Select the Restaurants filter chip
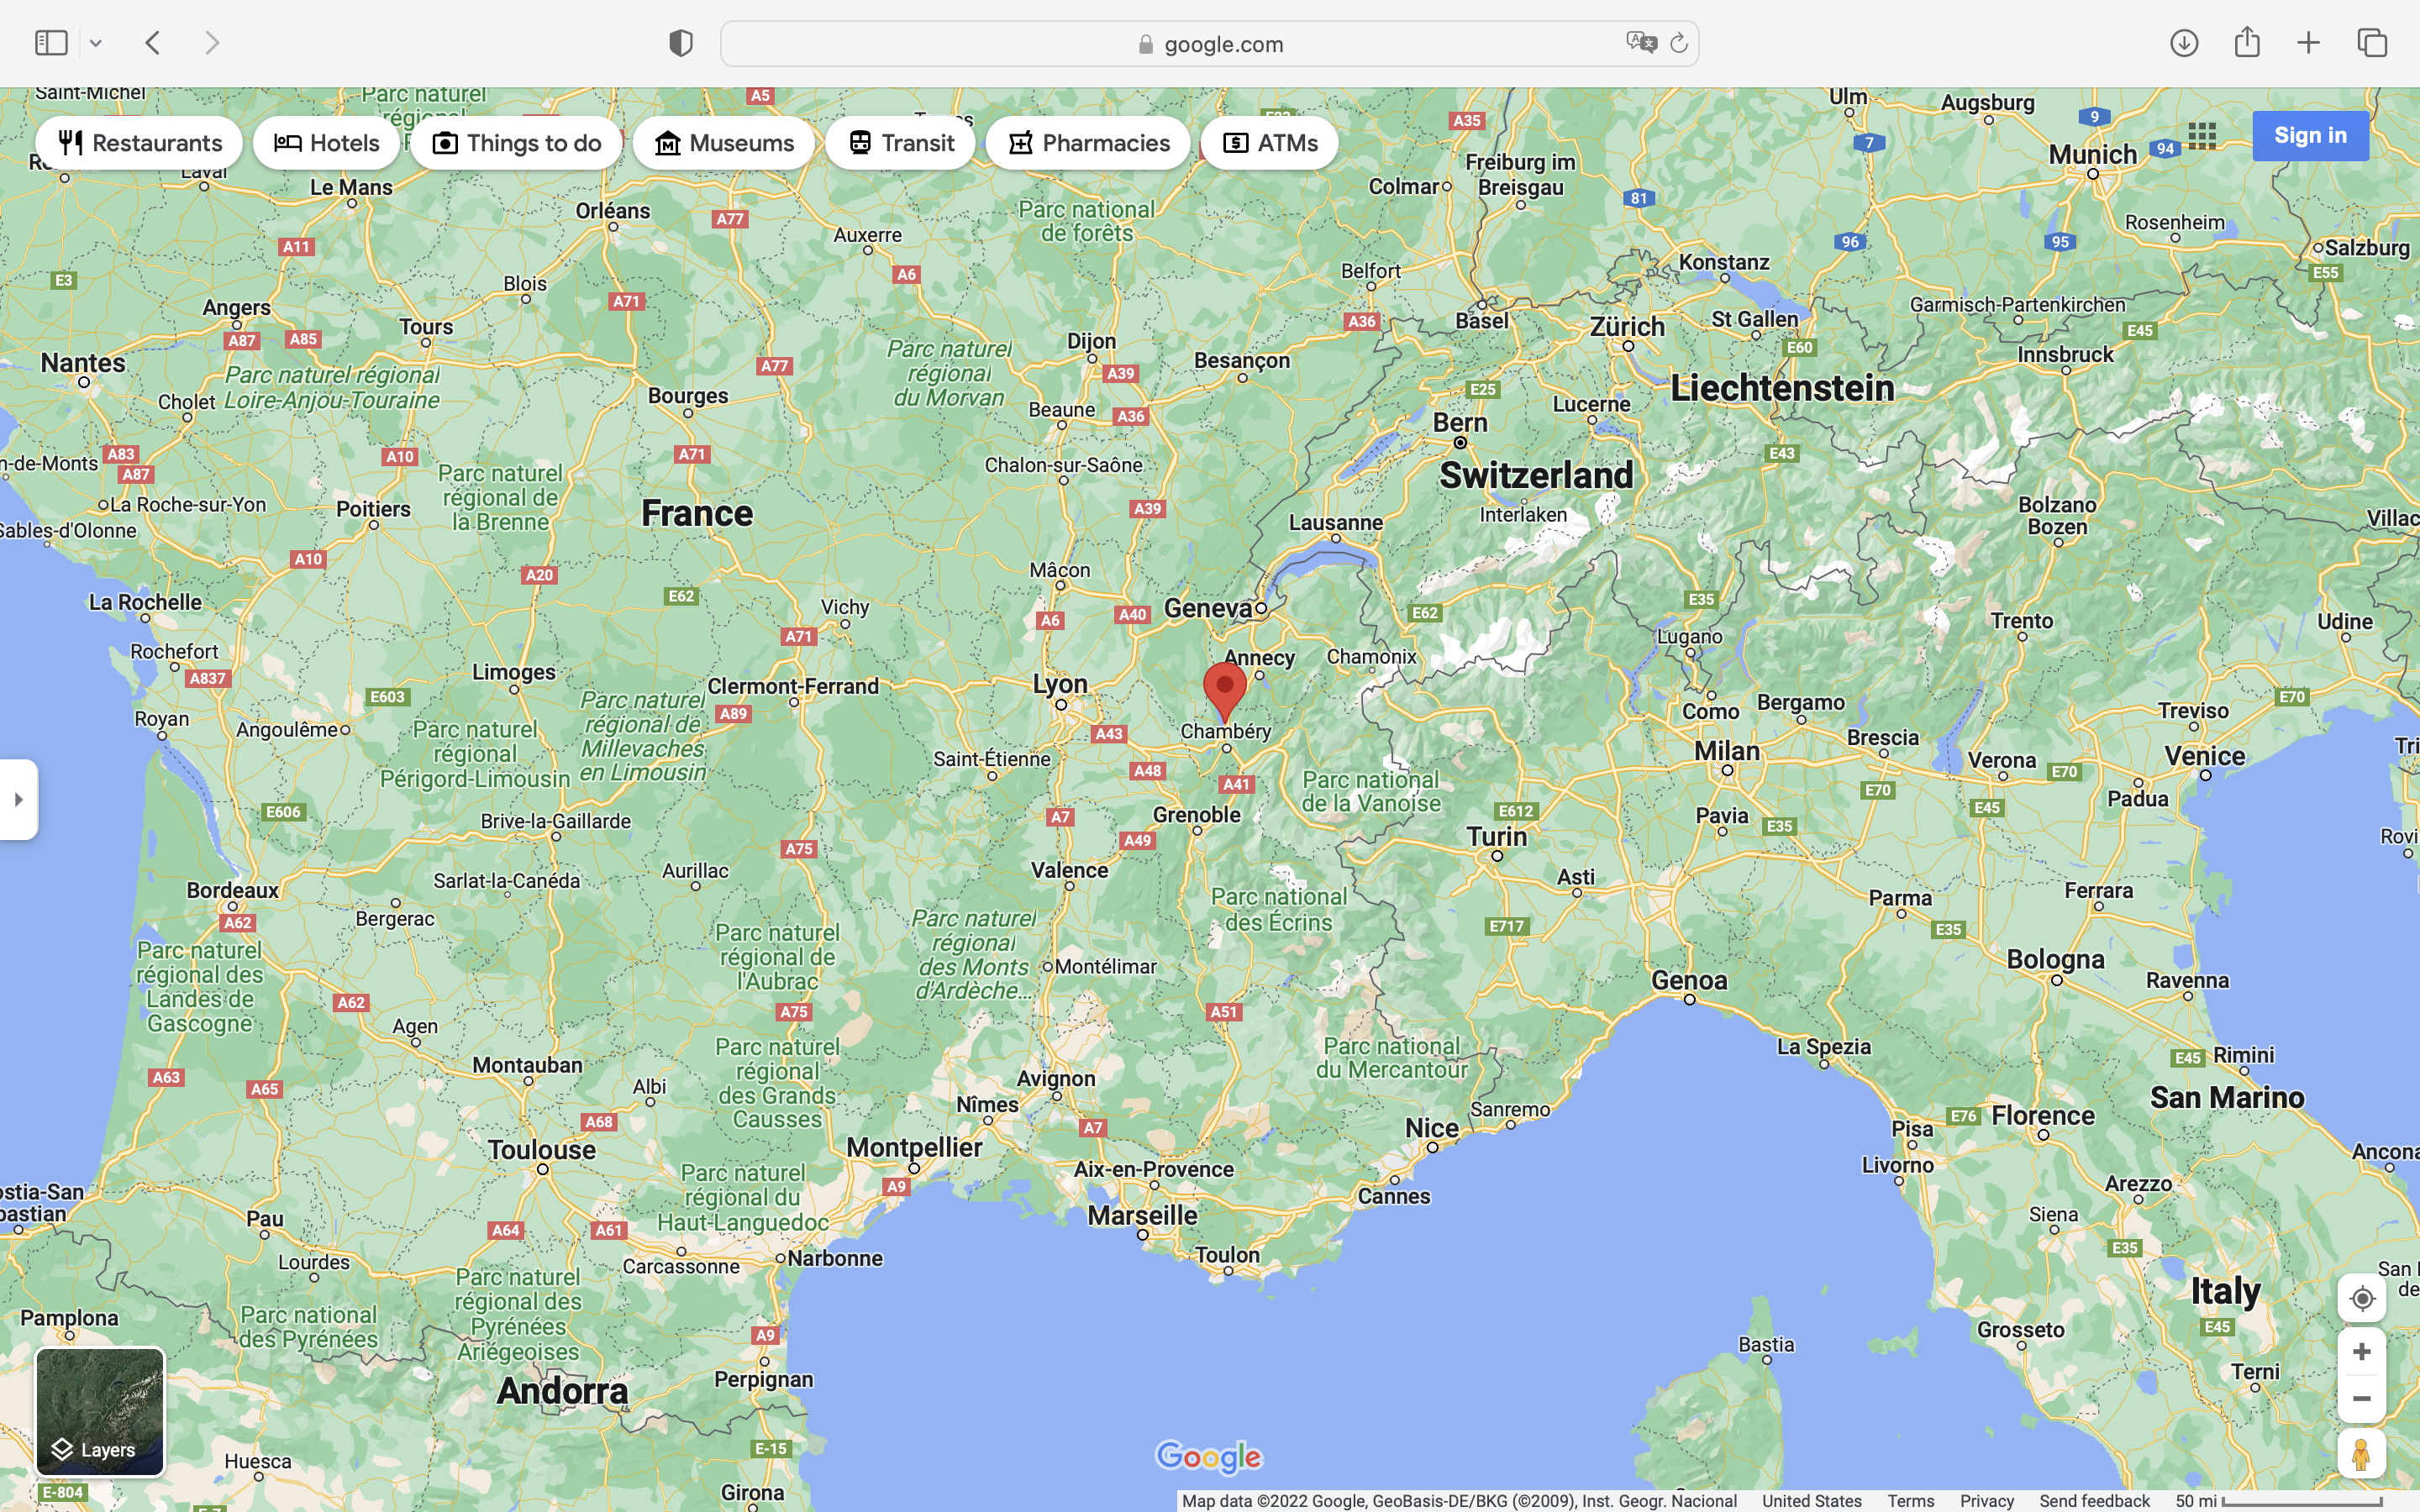The width and height of the screenshot is (2420, 1512). 140,143
